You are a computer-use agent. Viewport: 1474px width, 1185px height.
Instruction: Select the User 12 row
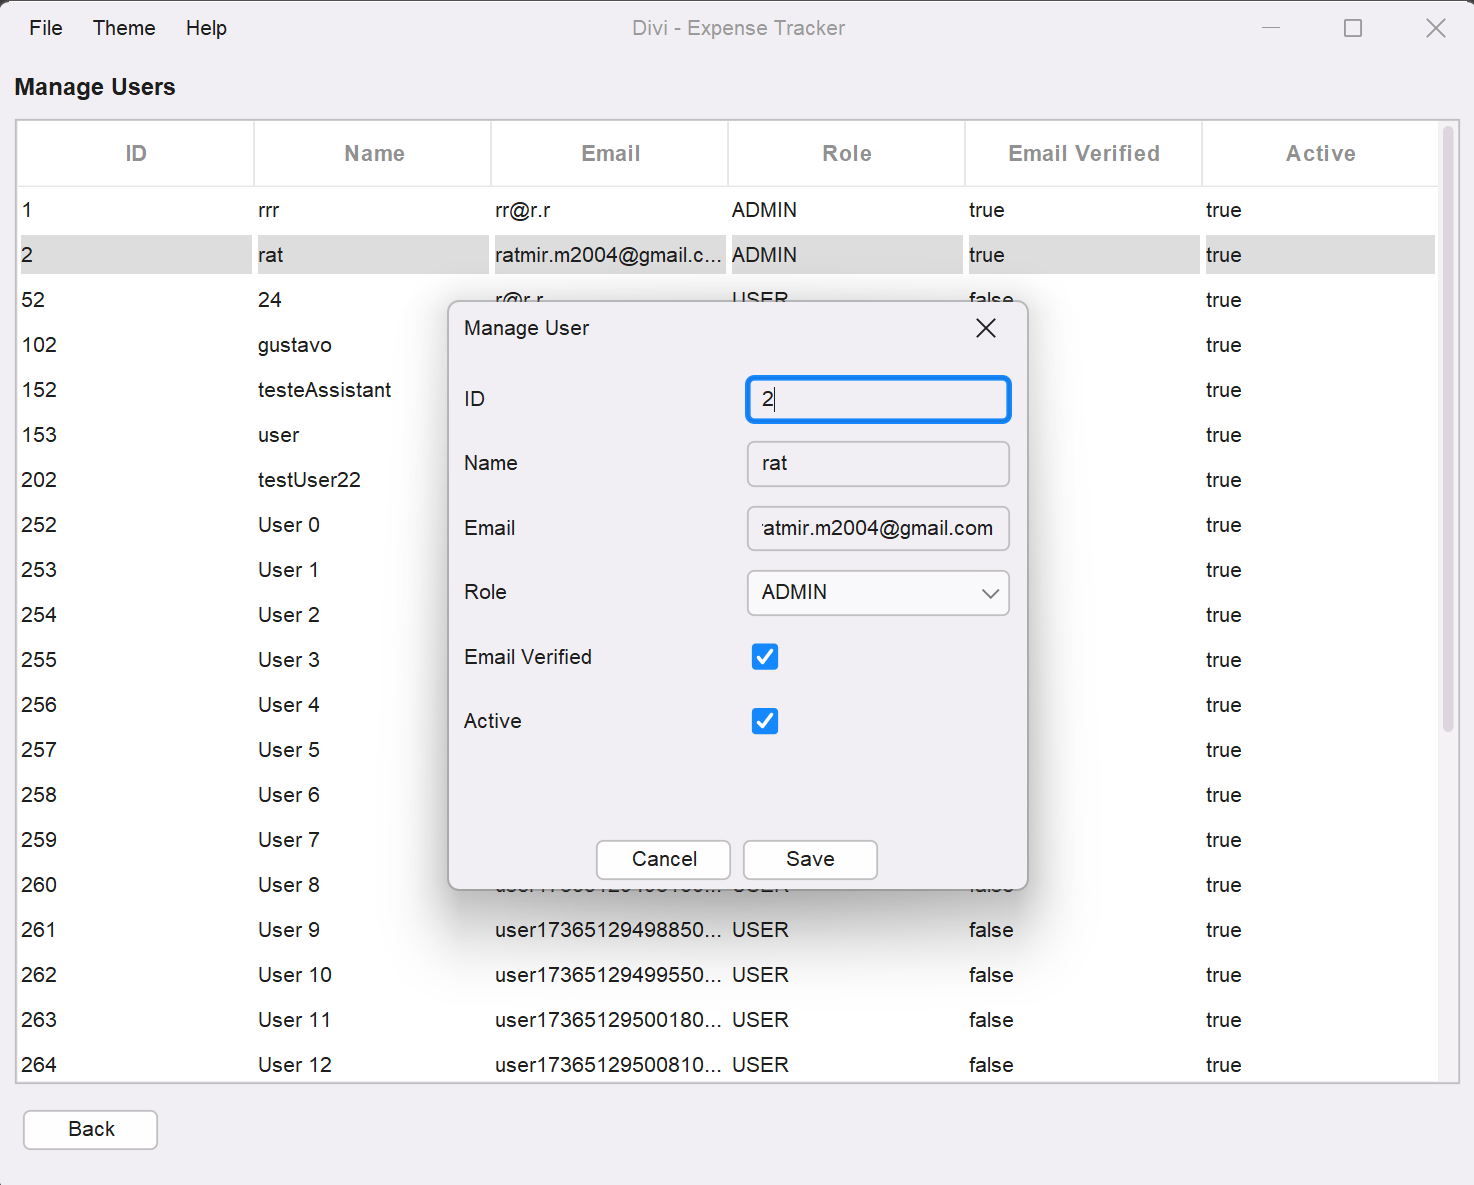coord(728,1064)
